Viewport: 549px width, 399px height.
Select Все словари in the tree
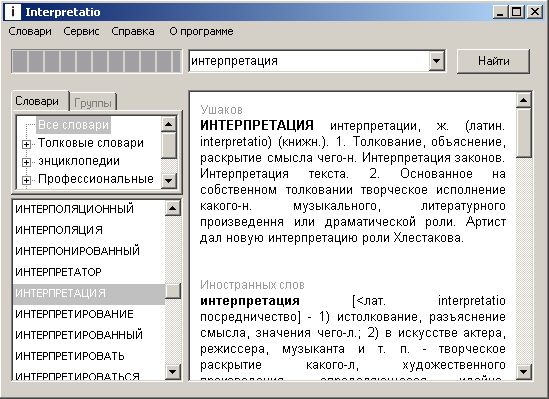coord(74,125)
